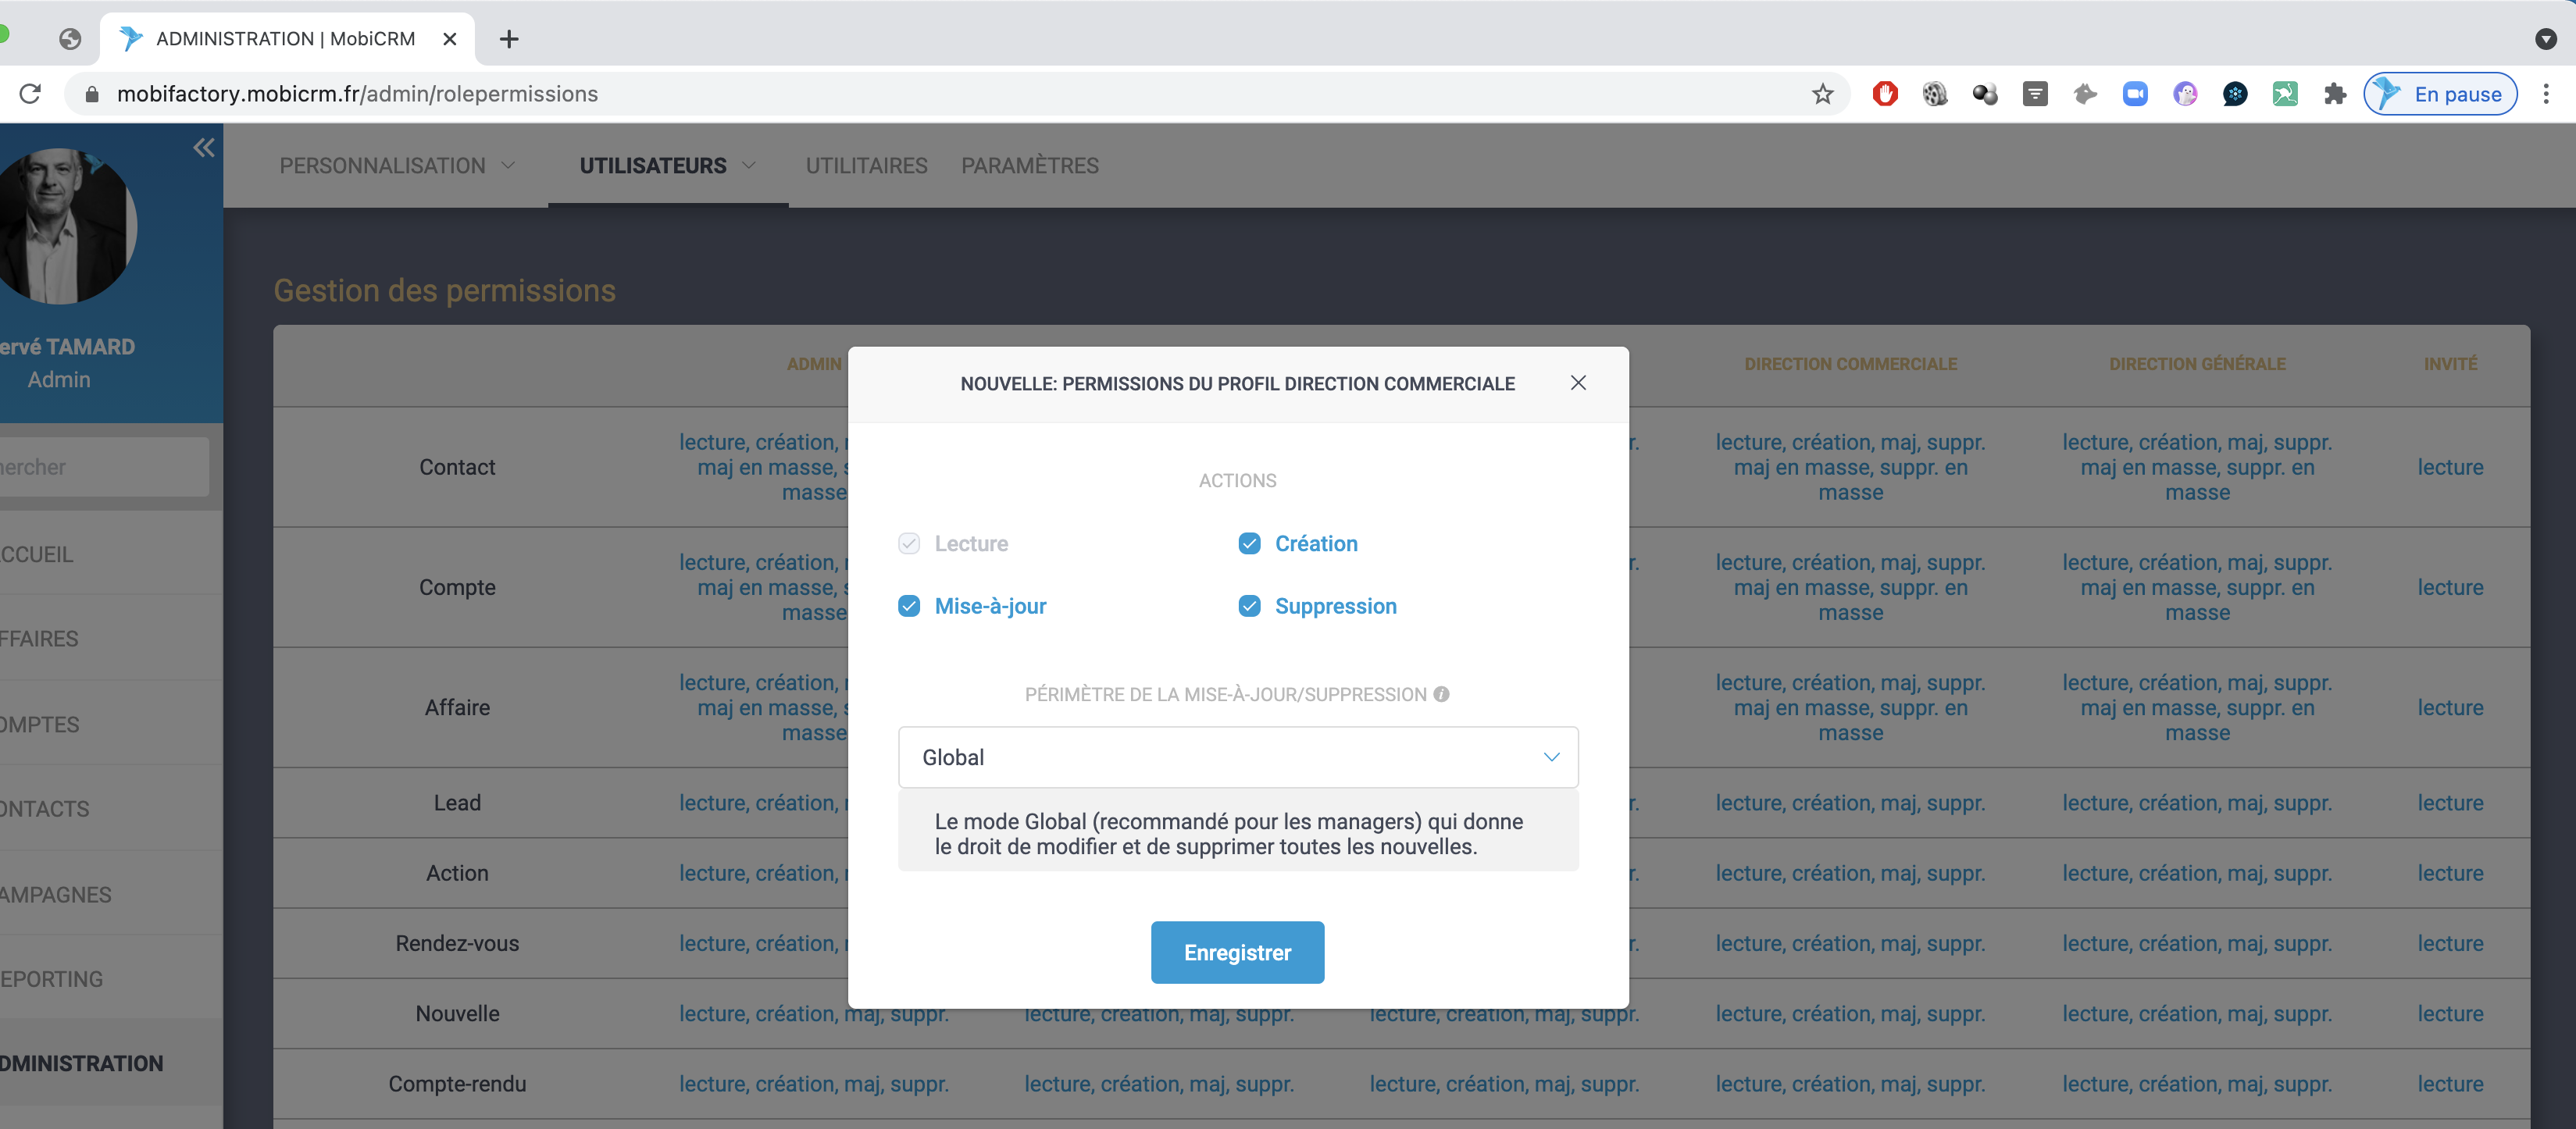Collapse the sidebar with double-chevron icon
The image size is (2576, 1129).
[x=204, y=148]
